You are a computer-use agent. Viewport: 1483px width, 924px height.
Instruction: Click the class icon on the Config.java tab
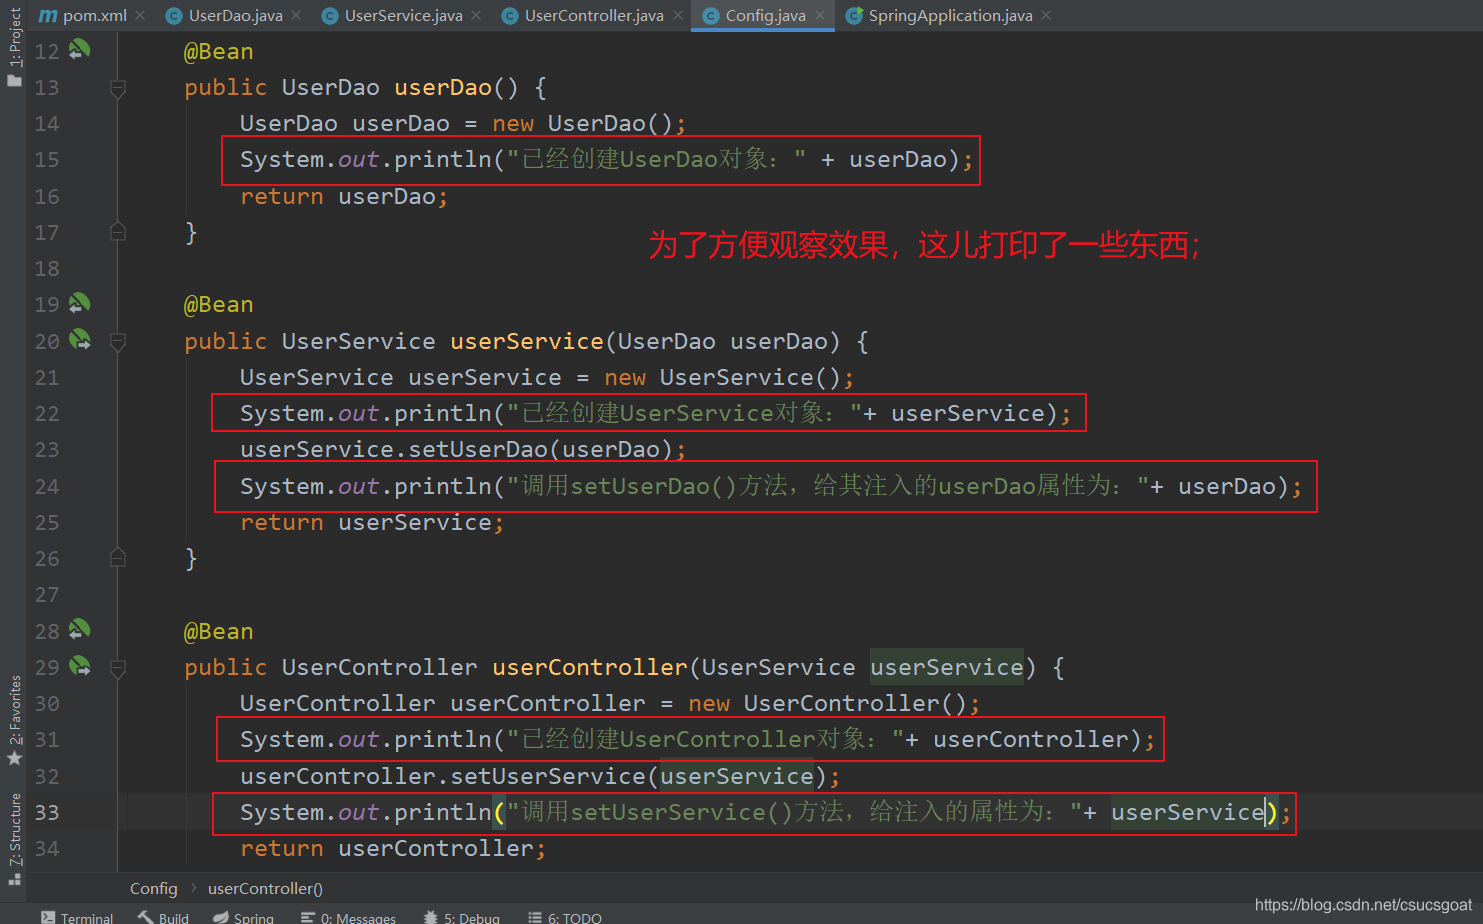[711, 15]
